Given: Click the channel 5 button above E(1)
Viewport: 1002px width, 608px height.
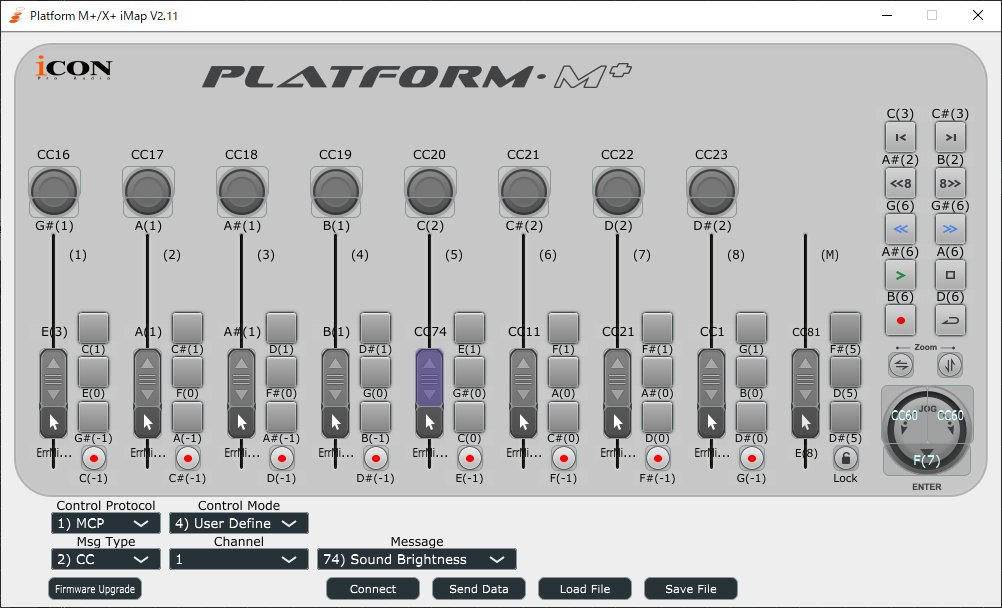Looking at the screenshot, I should tap(469, 328).
